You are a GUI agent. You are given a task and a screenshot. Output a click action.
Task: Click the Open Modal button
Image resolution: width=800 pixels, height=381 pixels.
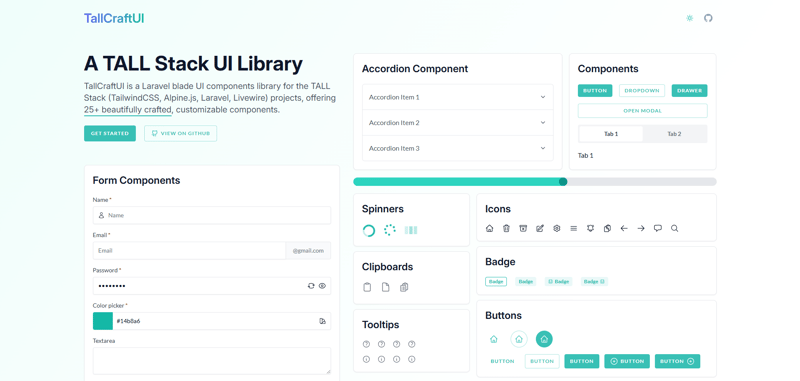point(642,111)
